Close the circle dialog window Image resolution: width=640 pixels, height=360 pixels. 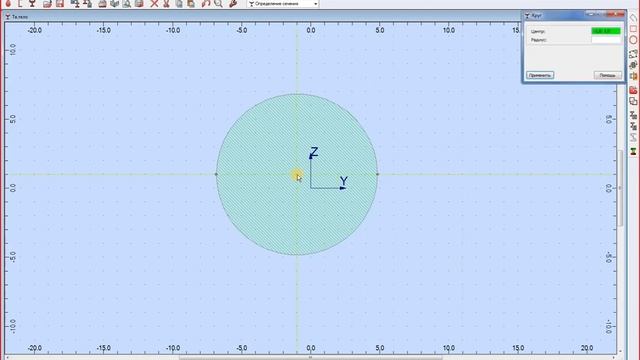615,15
